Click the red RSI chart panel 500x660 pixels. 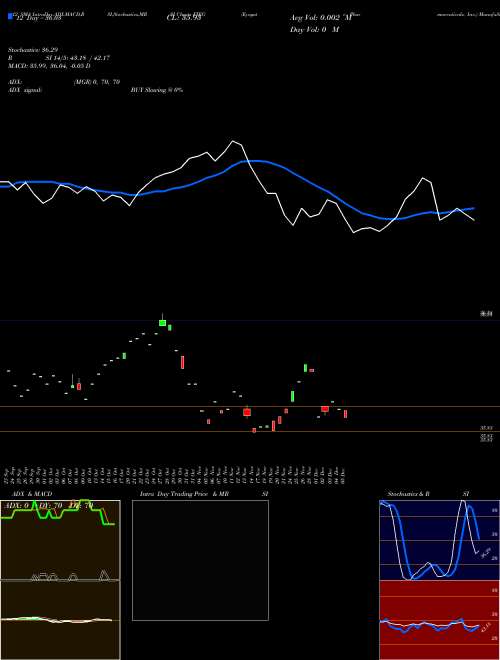click(x=439, y=620)
